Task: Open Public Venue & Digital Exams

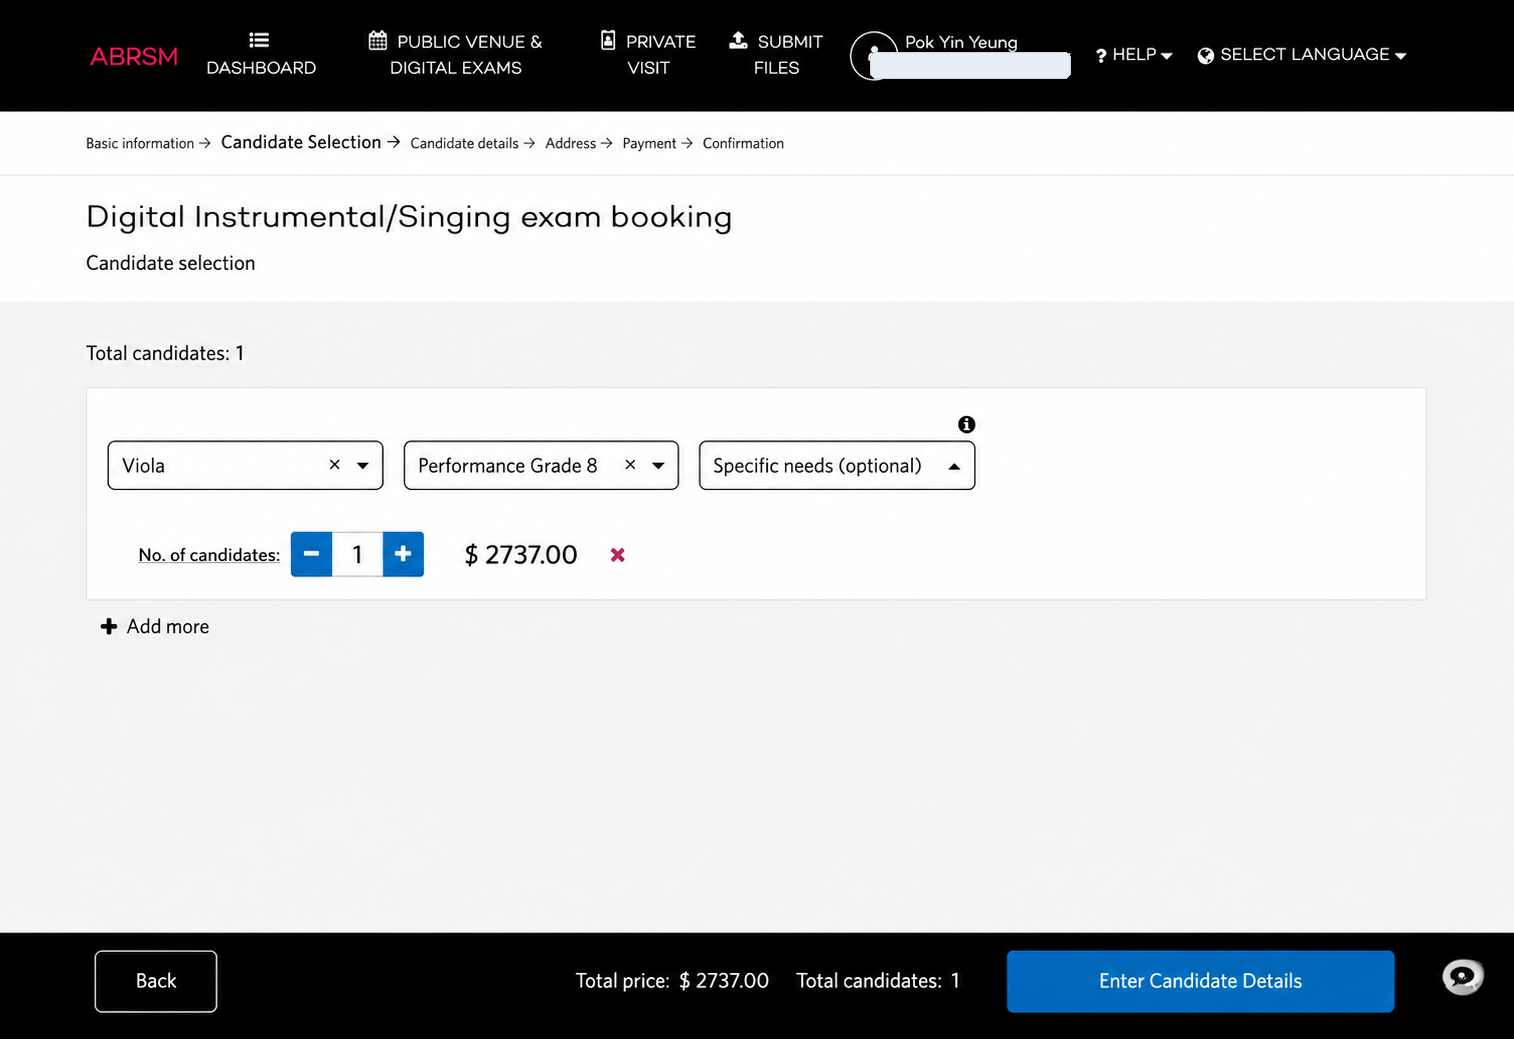Action: coord(456,54)
